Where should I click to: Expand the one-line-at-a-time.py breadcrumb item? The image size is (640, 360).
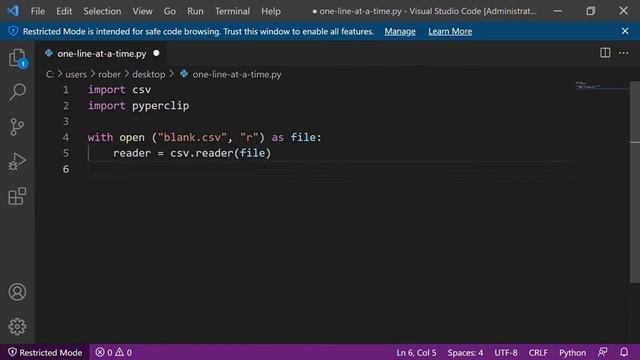tap(237, 74)
